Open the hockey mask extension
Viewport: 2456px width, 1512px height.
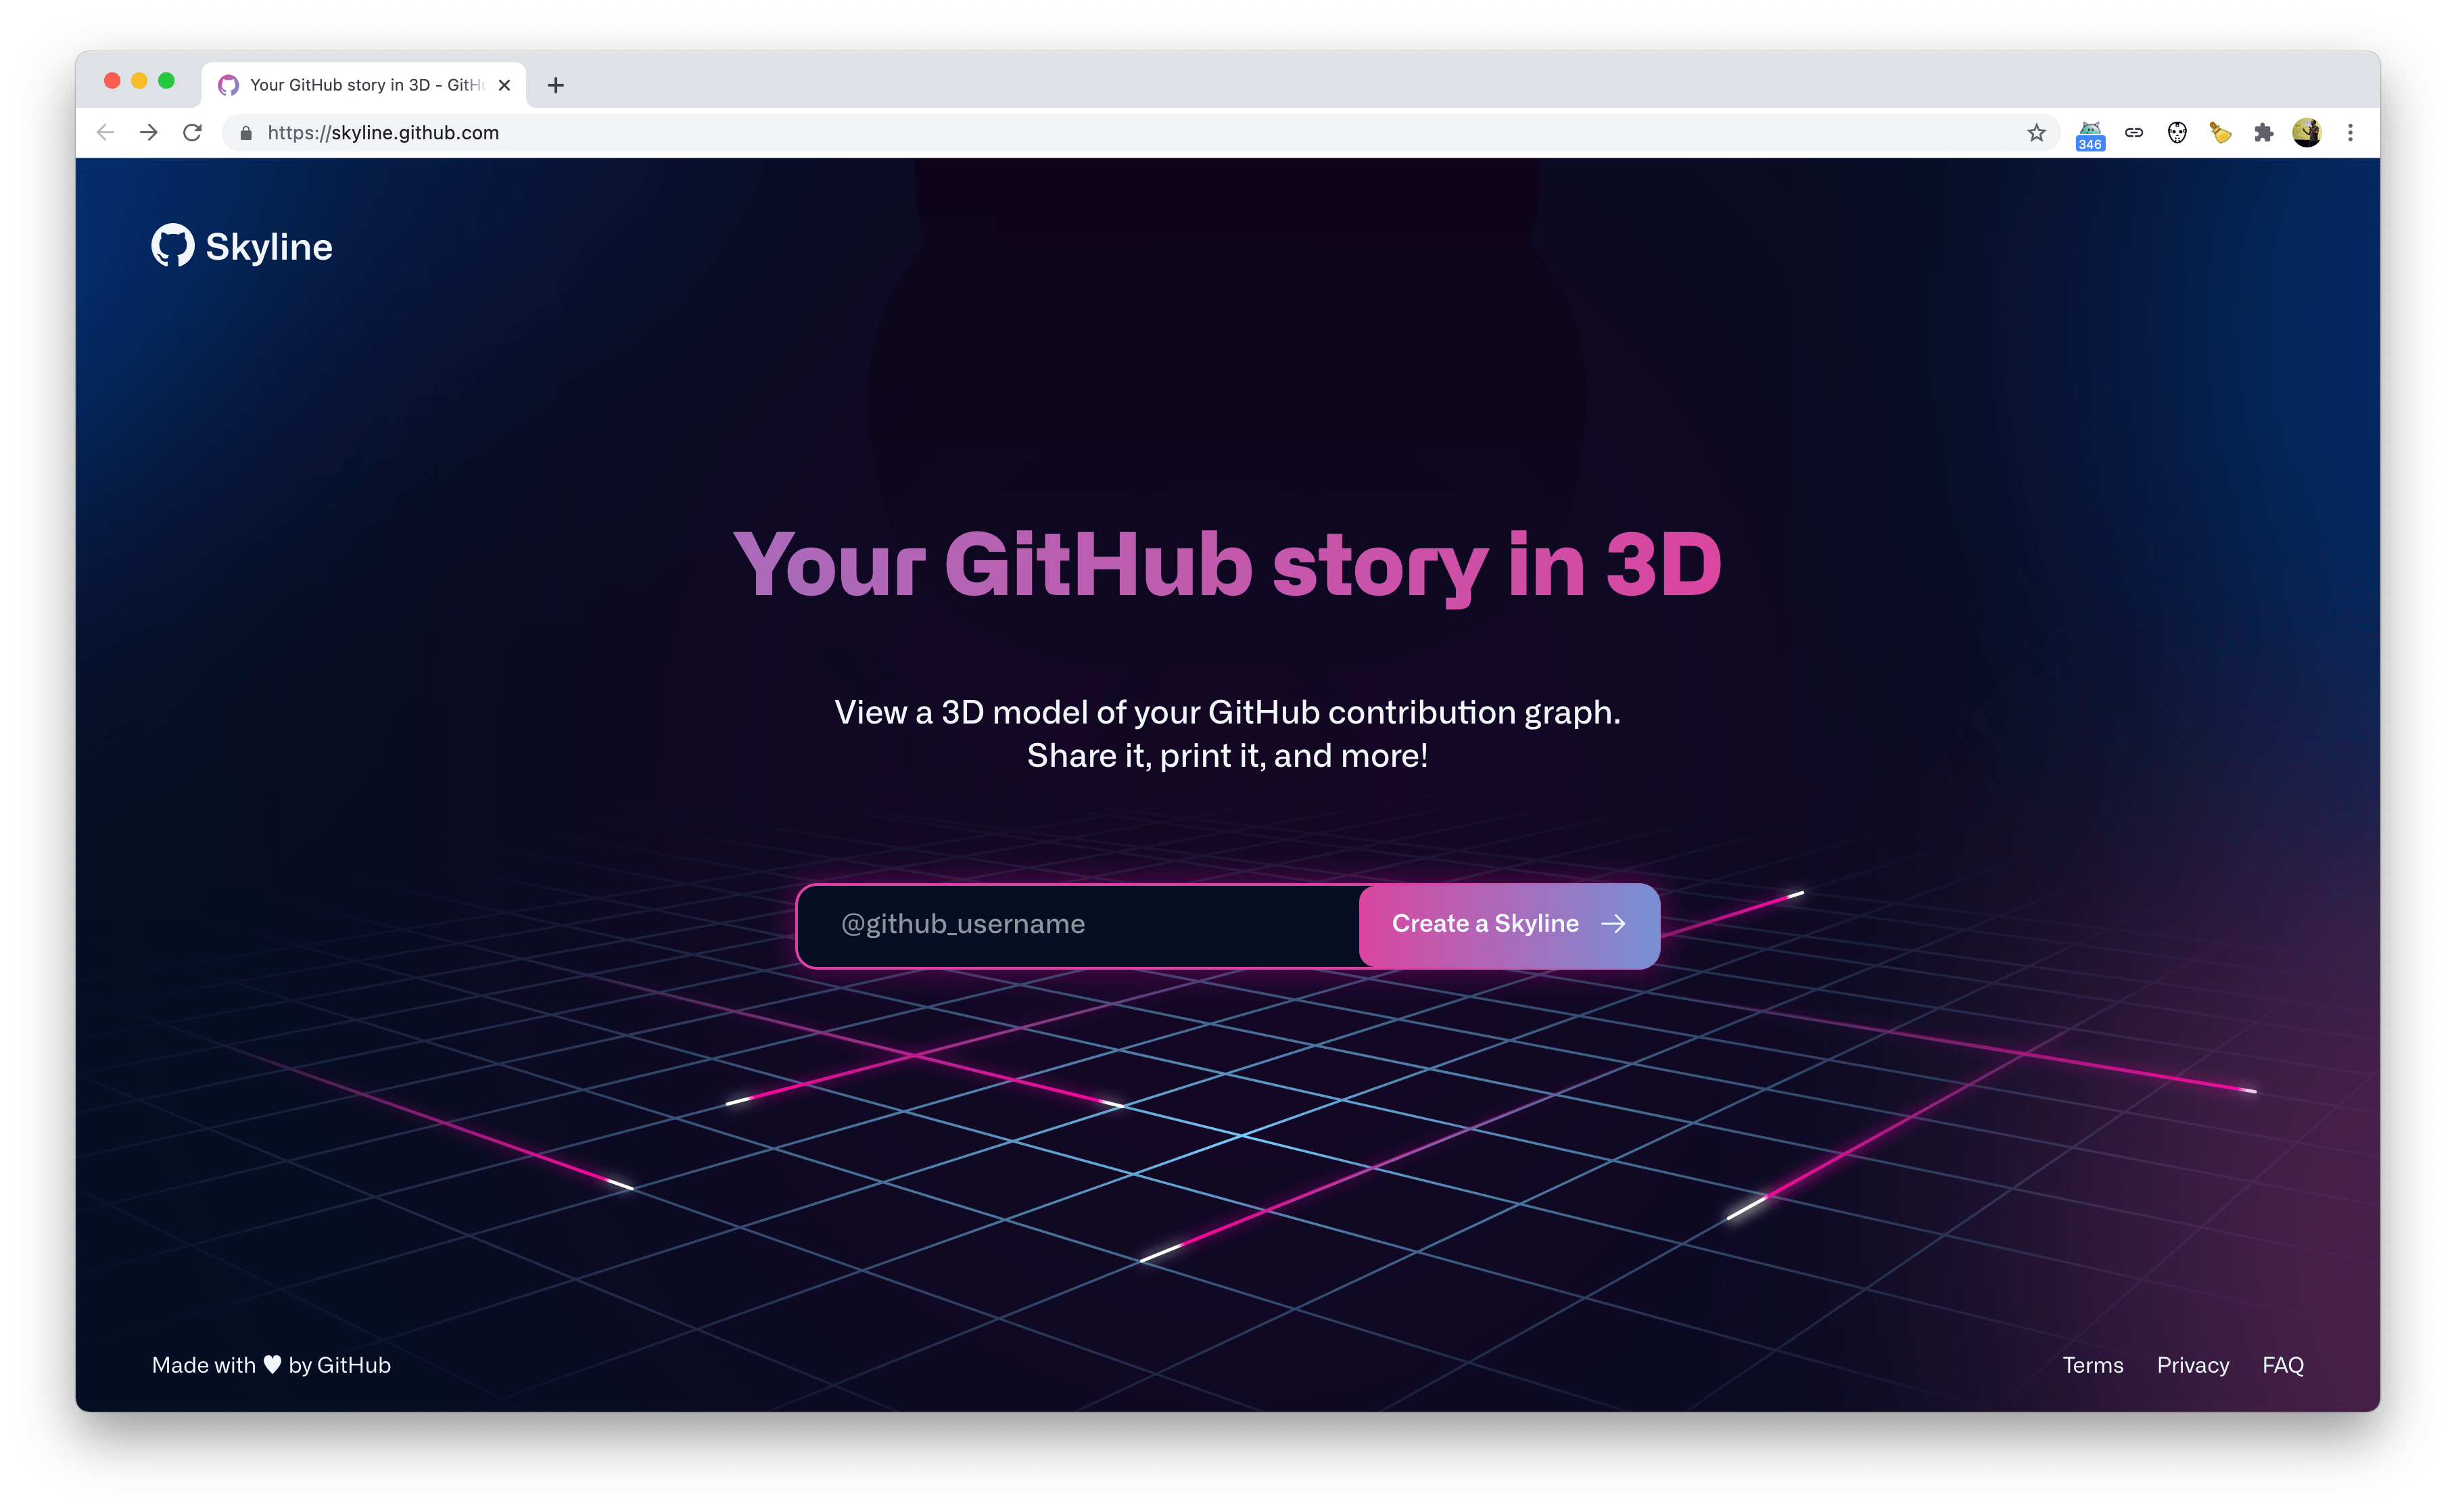click(x=2177, y=133)
